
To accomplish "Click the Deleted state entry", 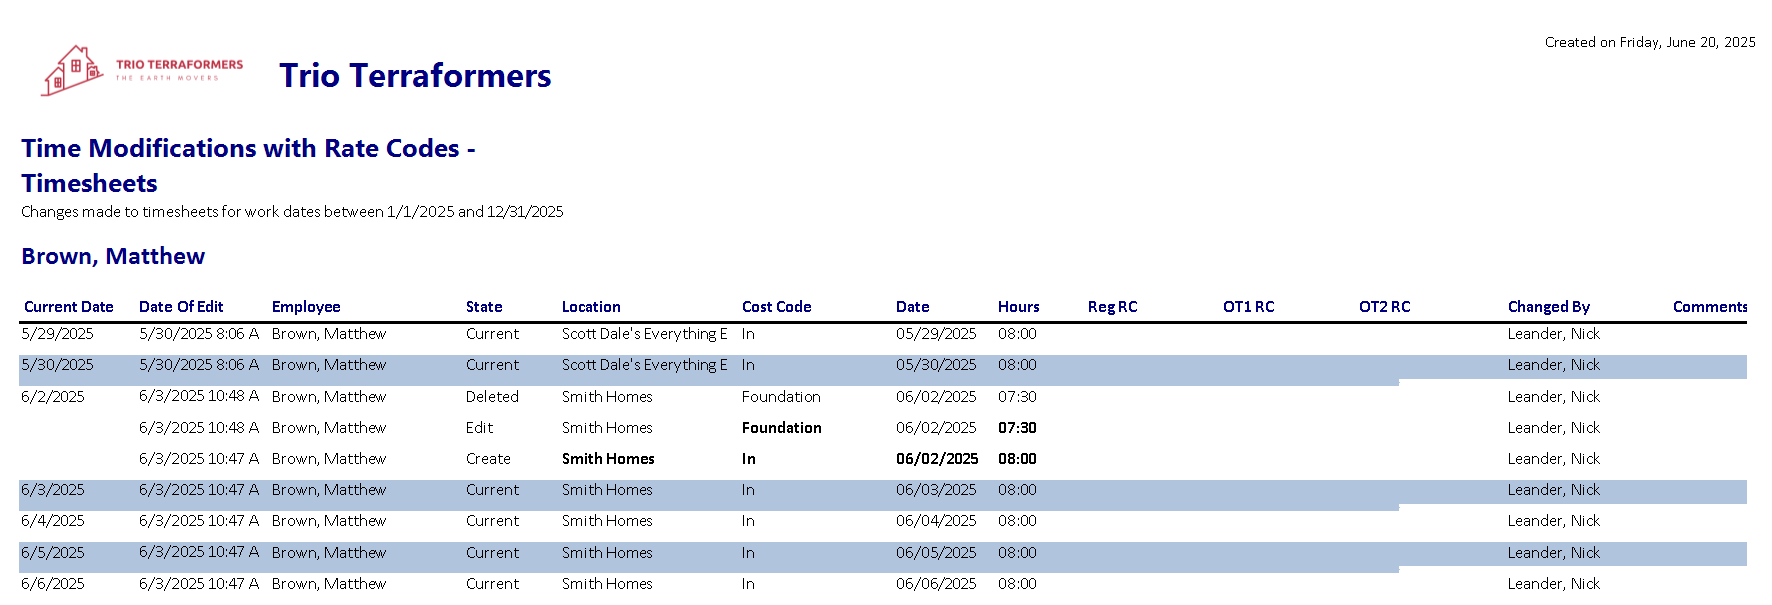I will pos(492,397).
